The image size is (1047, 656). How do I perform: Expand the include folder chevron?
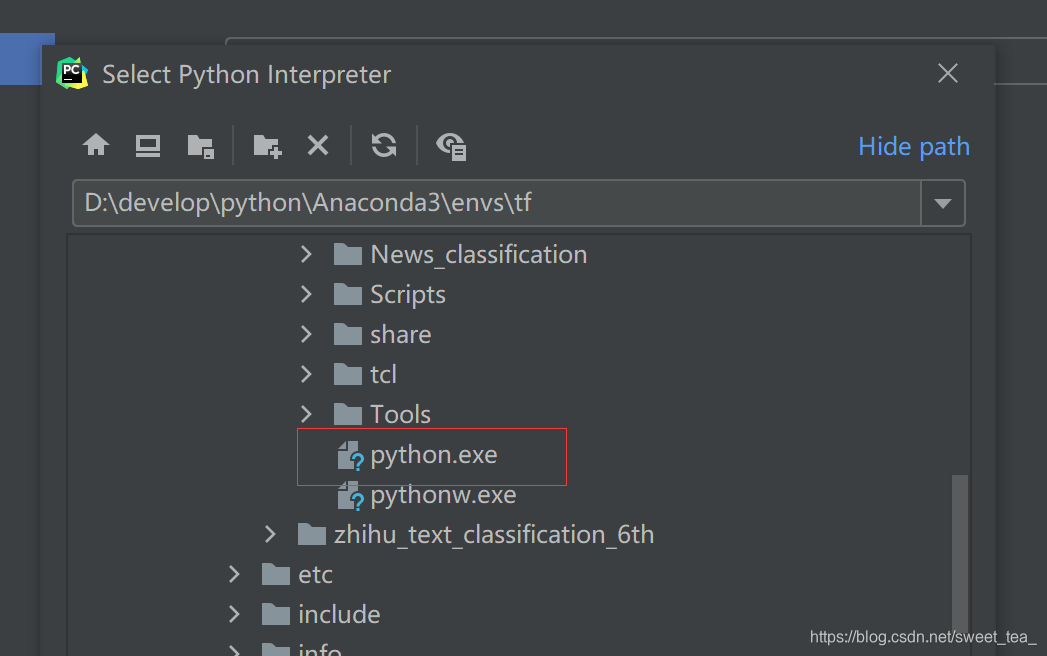(234, 615)
